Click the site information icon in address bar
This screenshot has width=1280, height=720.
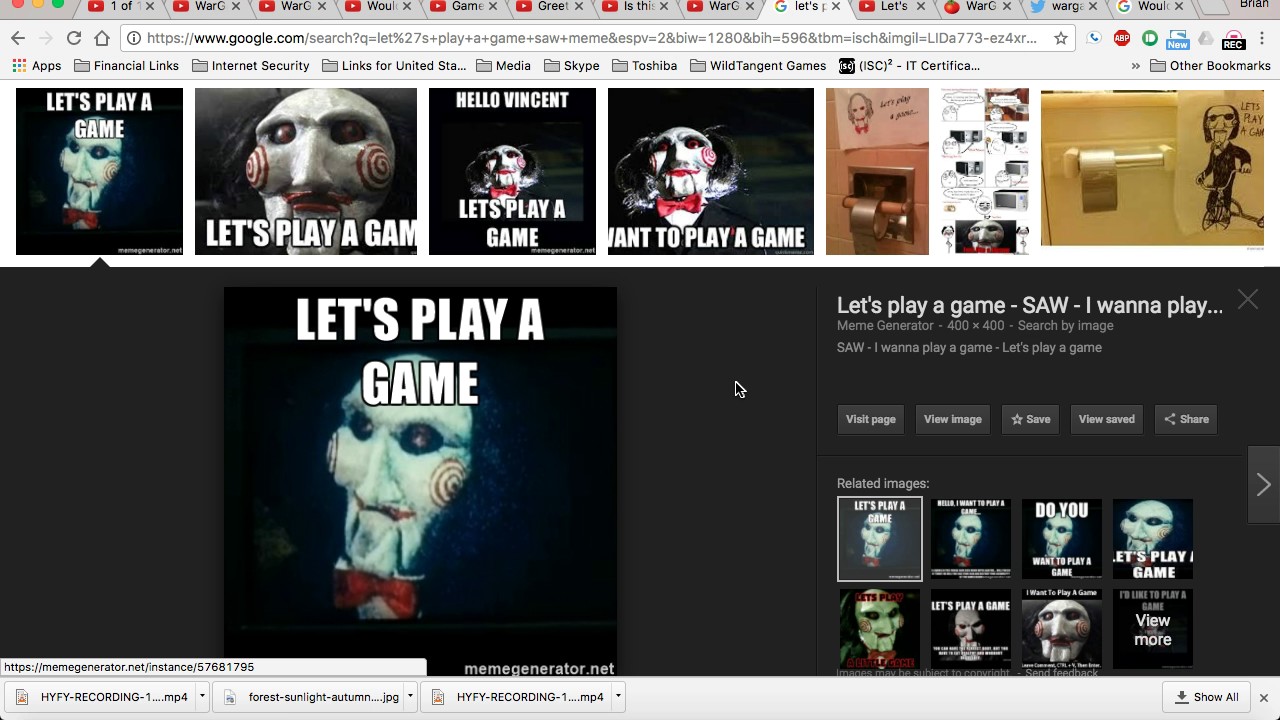coord(134,39)
